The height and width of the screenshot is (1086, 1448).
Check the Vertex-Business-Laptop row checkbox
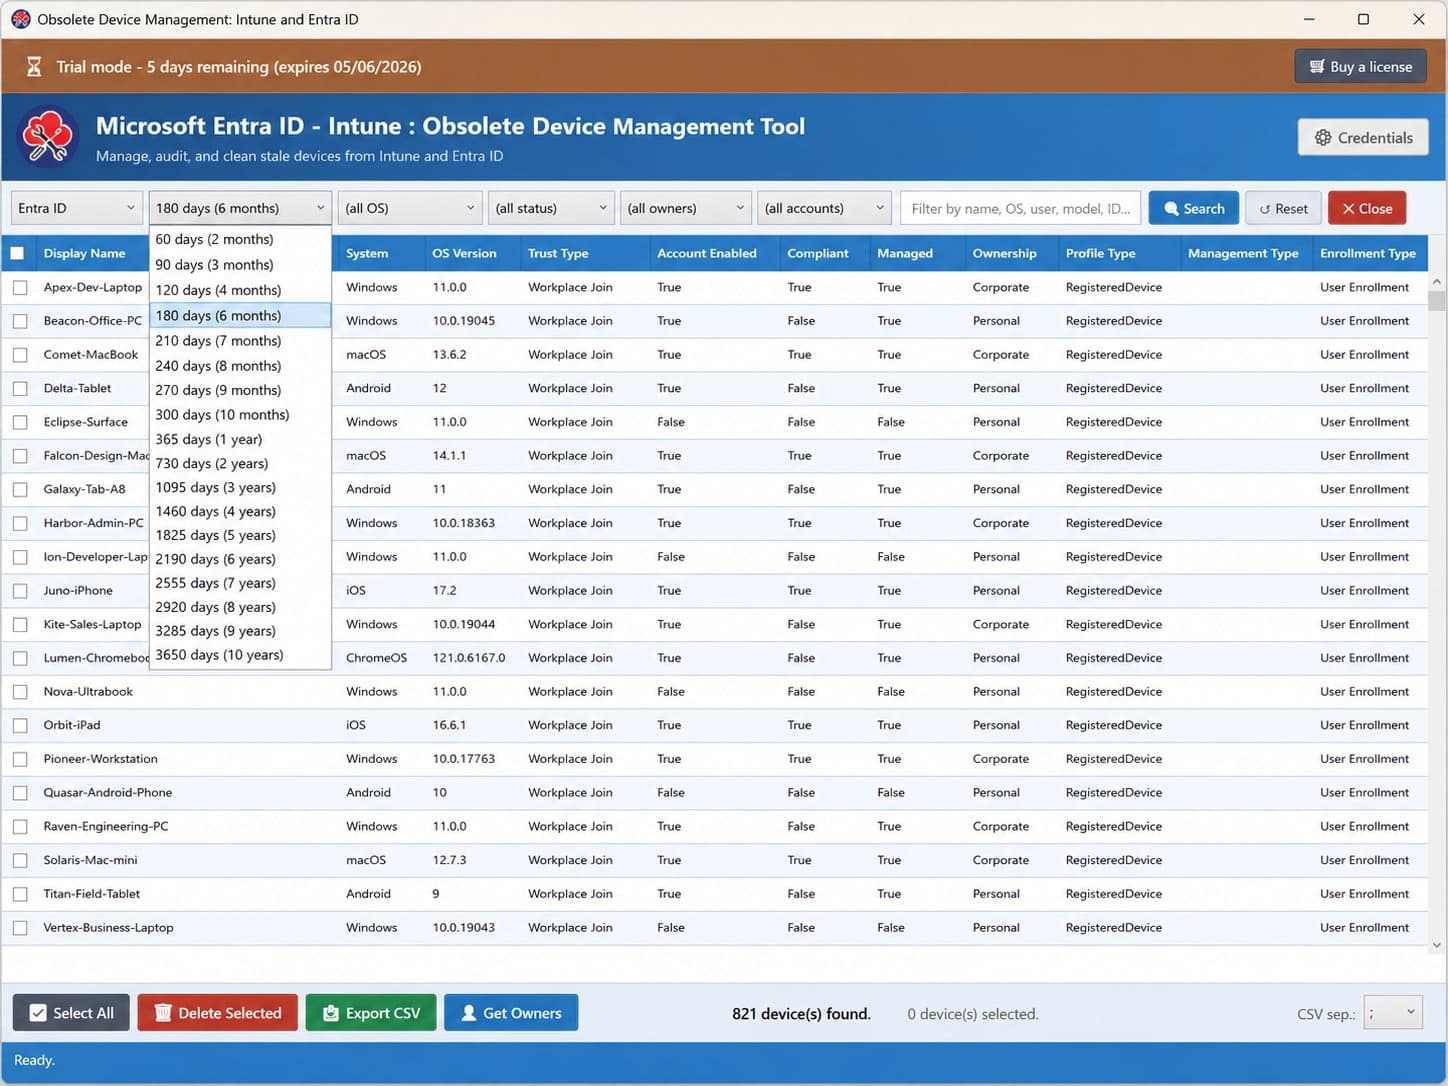point(20,928)
